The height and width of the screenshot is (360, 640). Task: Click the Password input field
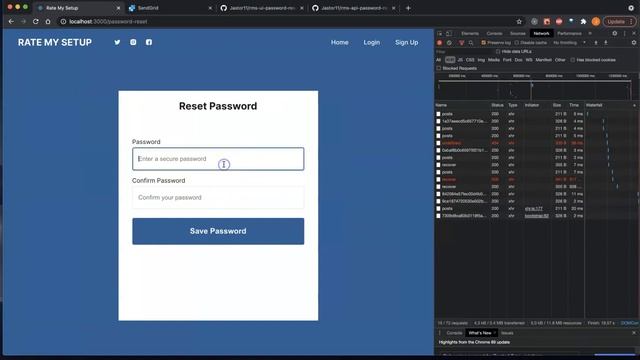[x=218, y=159]
